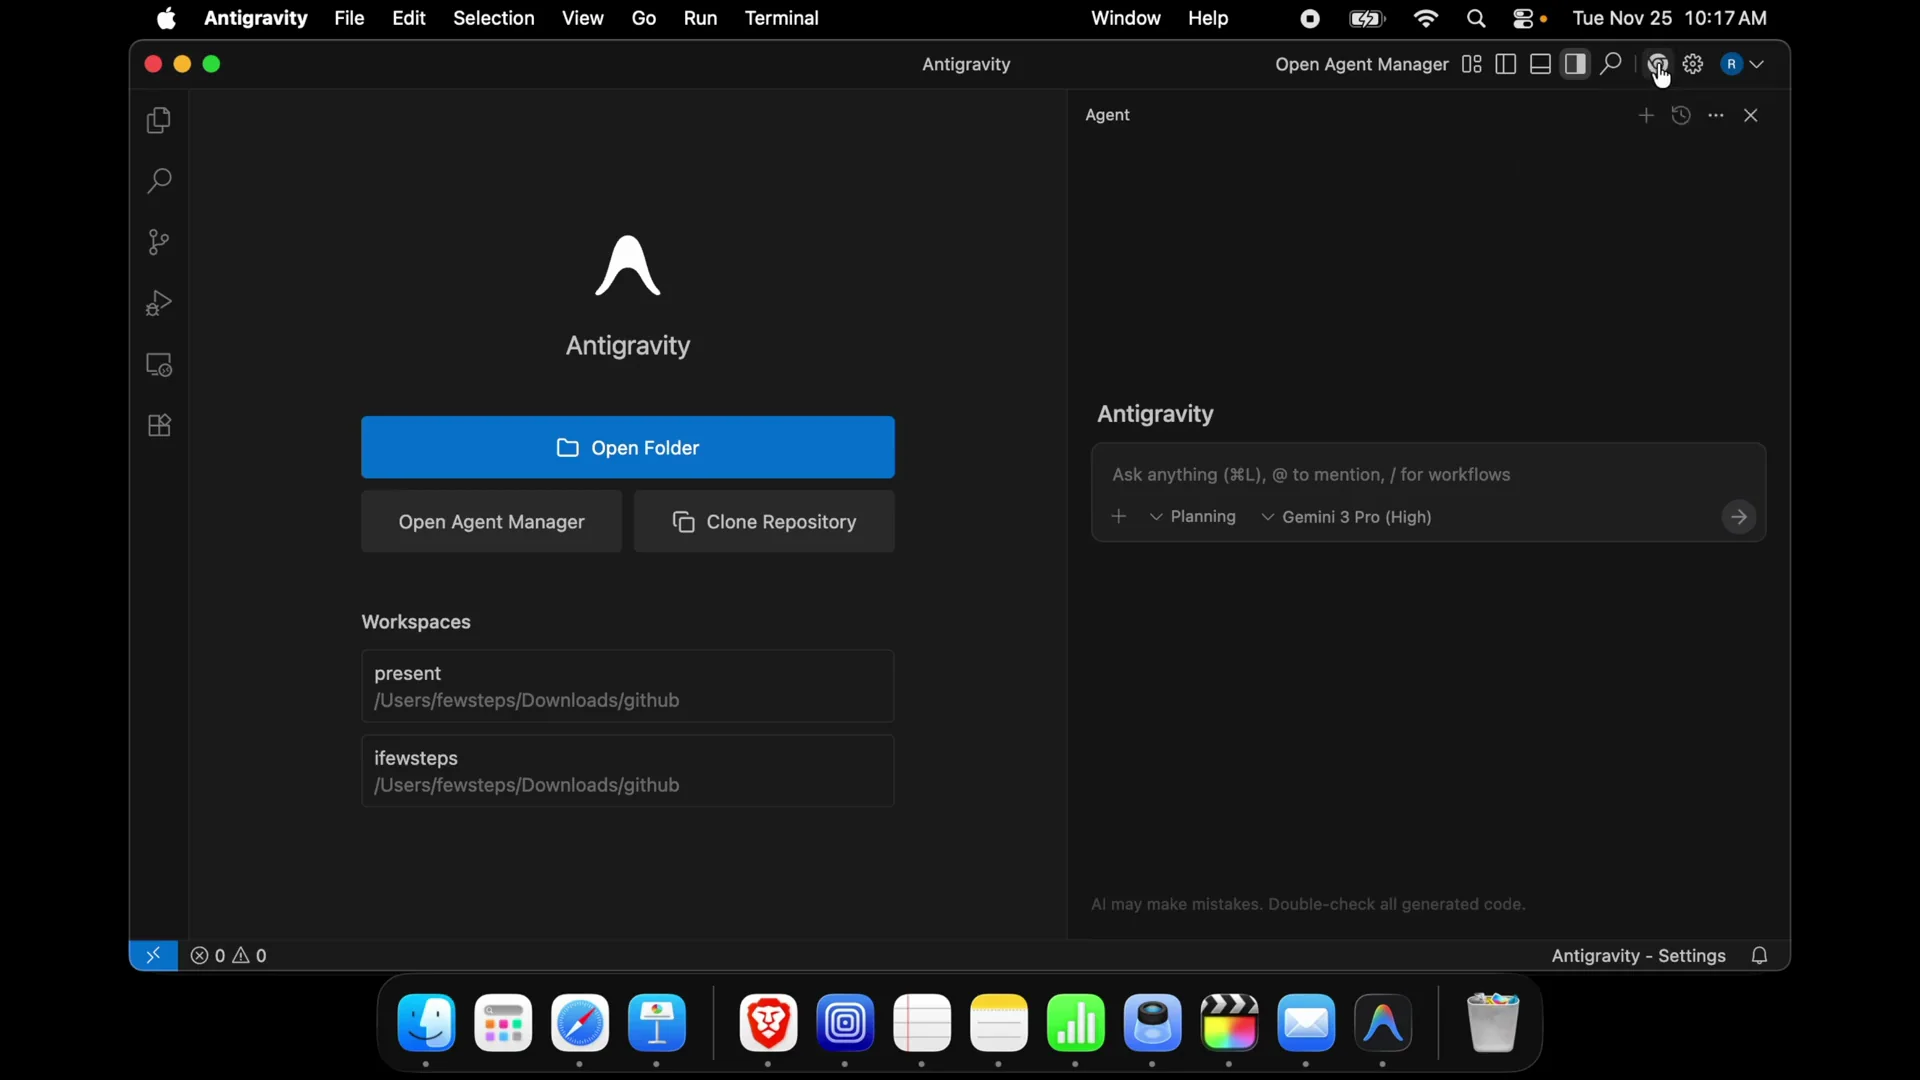Screen dimensions: 1920x1080
Task: Toggle the bottom panel visibility
Action: coord(1540,64)
